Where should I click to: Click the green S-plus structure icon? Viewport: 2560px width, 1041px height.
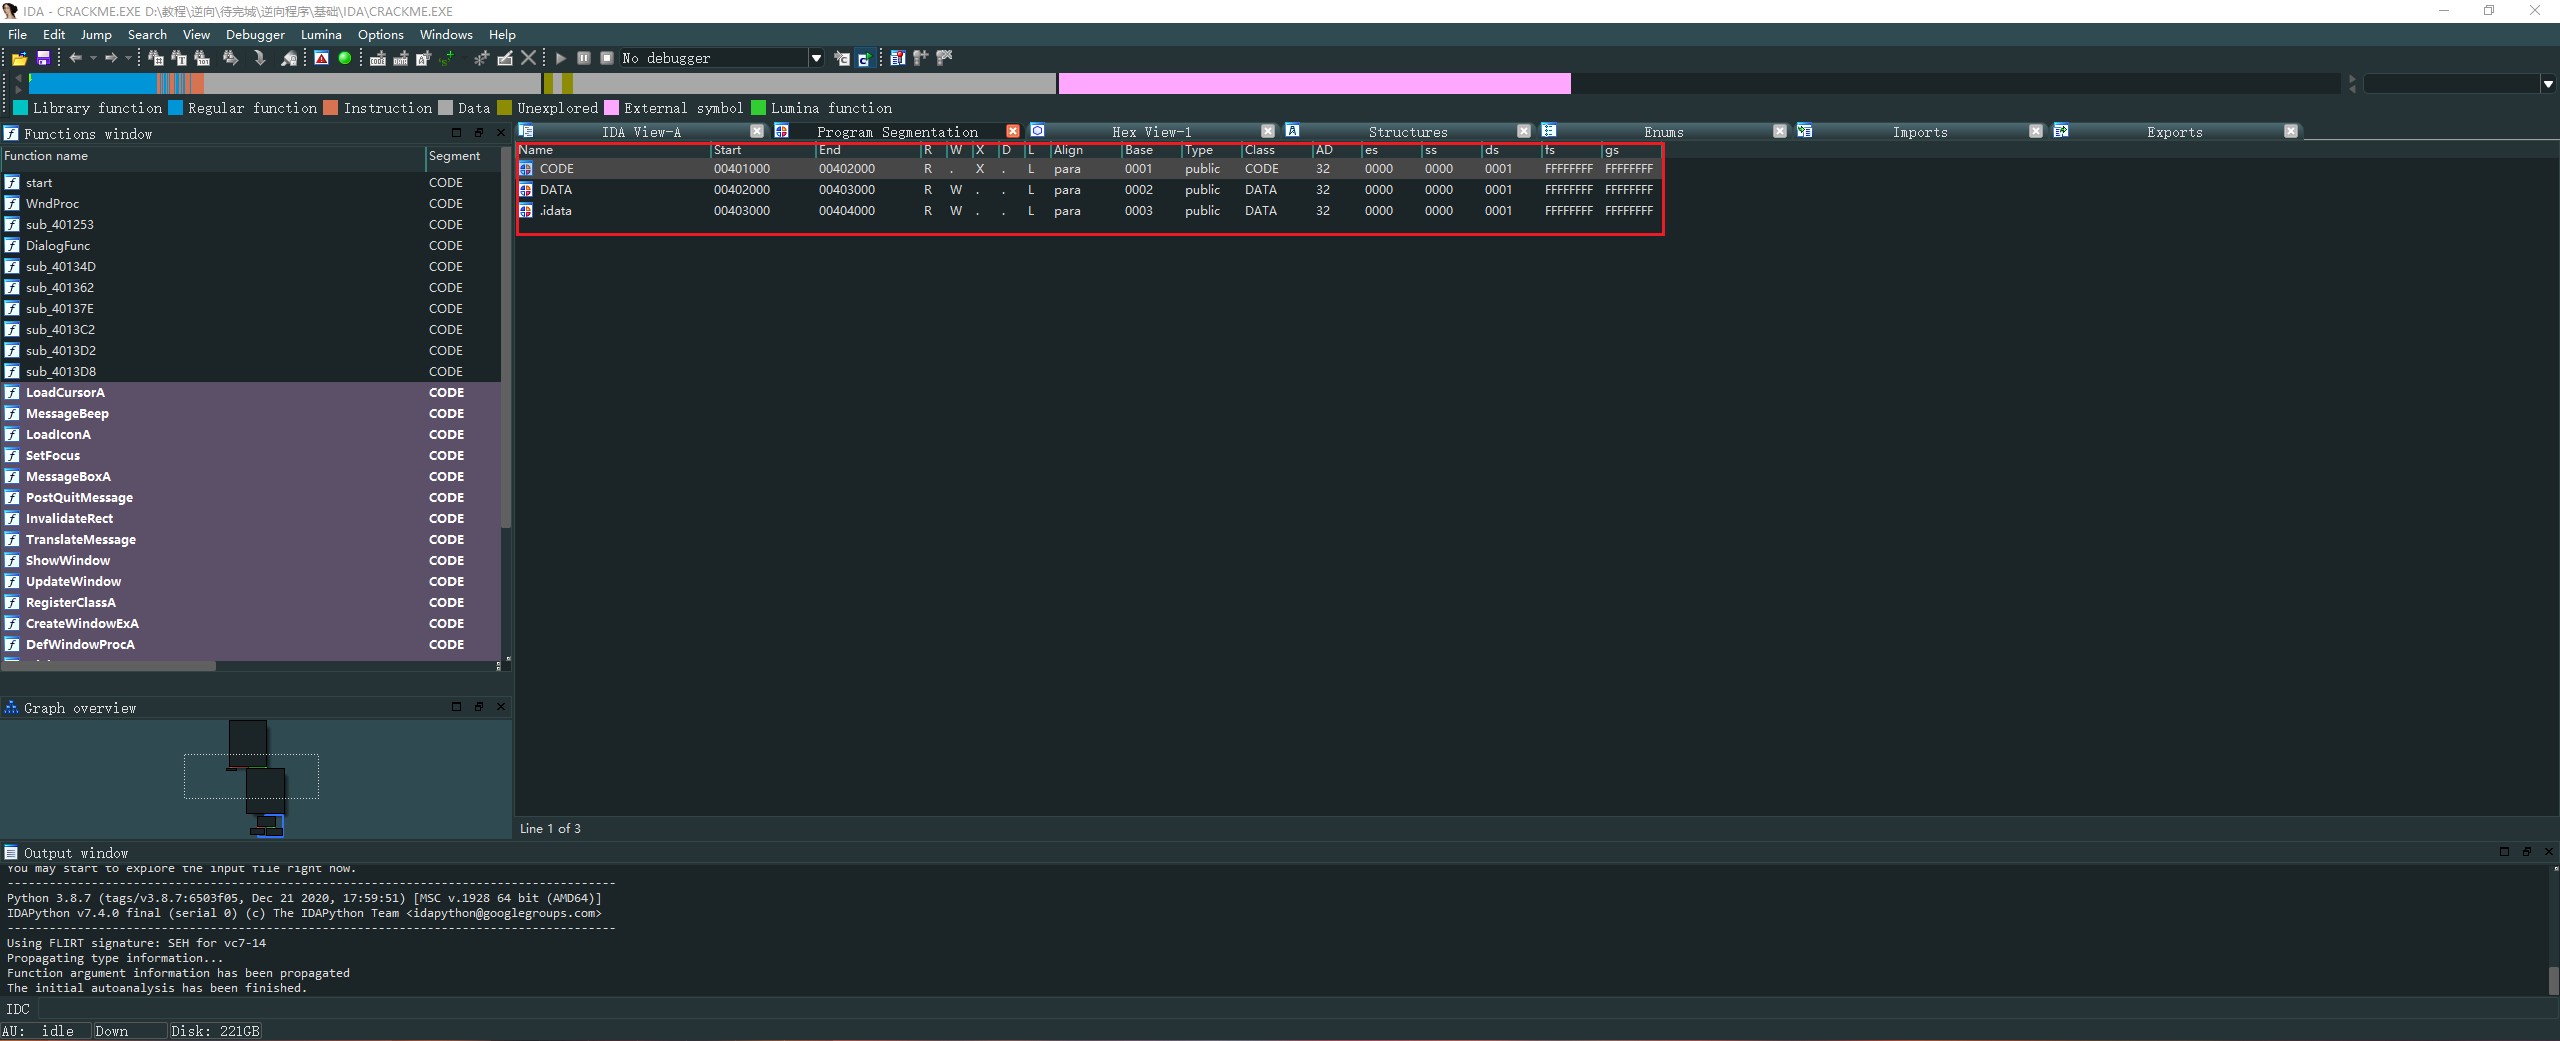446,58
